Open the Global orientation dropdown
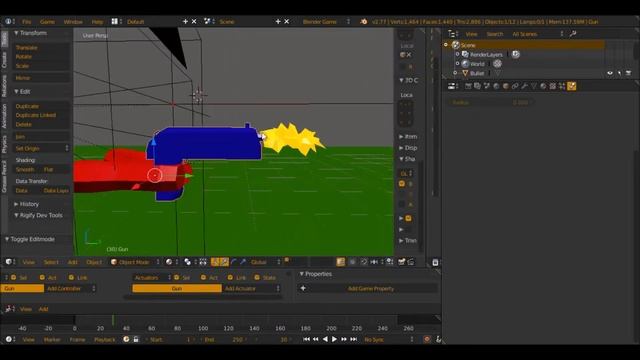The height and width of the screenshot is (360, 640). click(x=265, y=262)
